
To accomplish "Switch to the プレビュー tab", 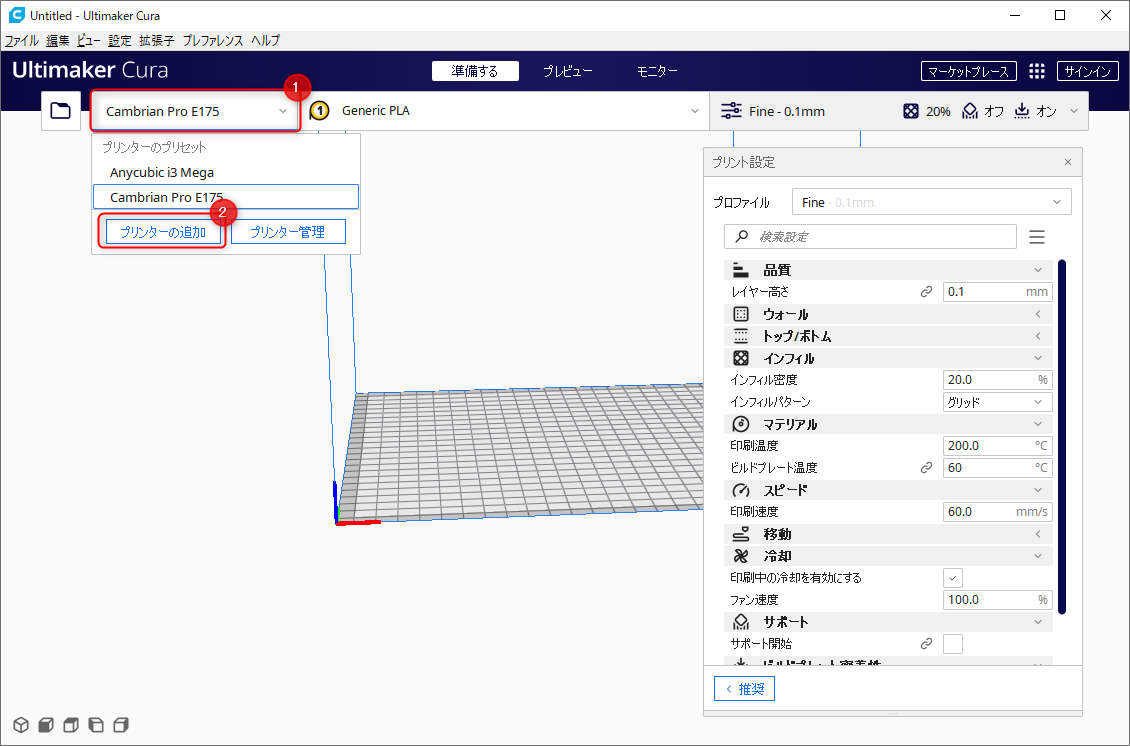I will click(568, 71).
